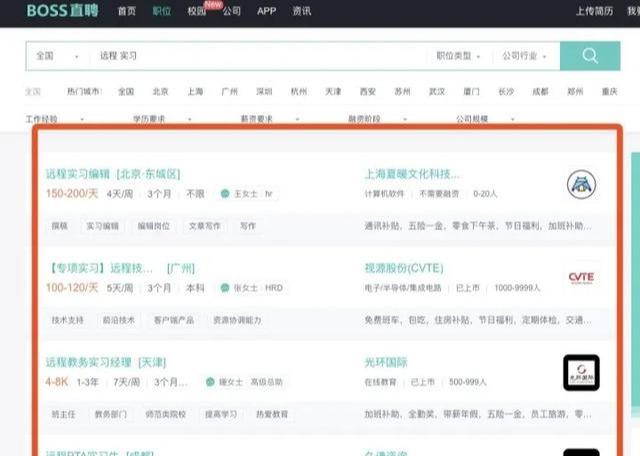
Task: Open the CVTE company logo
Action: pos(581,279)
